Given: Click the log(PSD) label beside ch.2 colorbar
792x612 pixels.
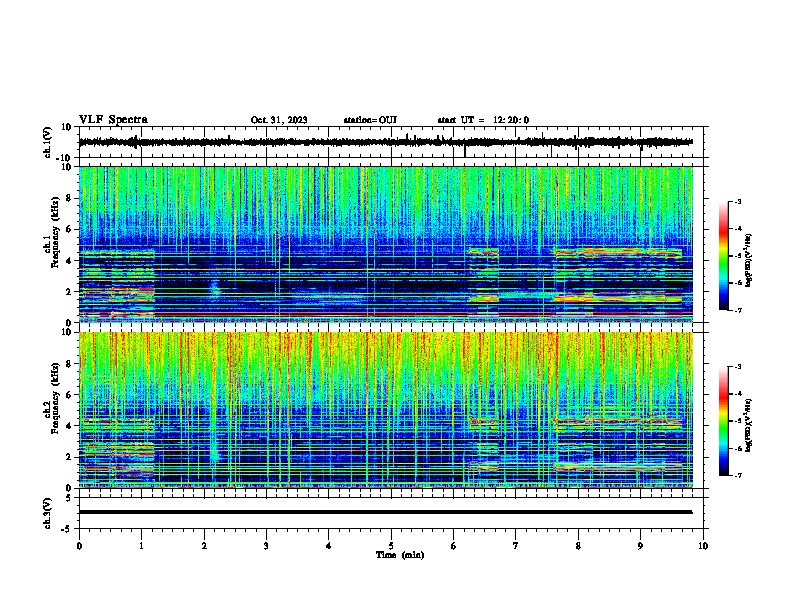Looking at the screenshot, I should point(749,425).
